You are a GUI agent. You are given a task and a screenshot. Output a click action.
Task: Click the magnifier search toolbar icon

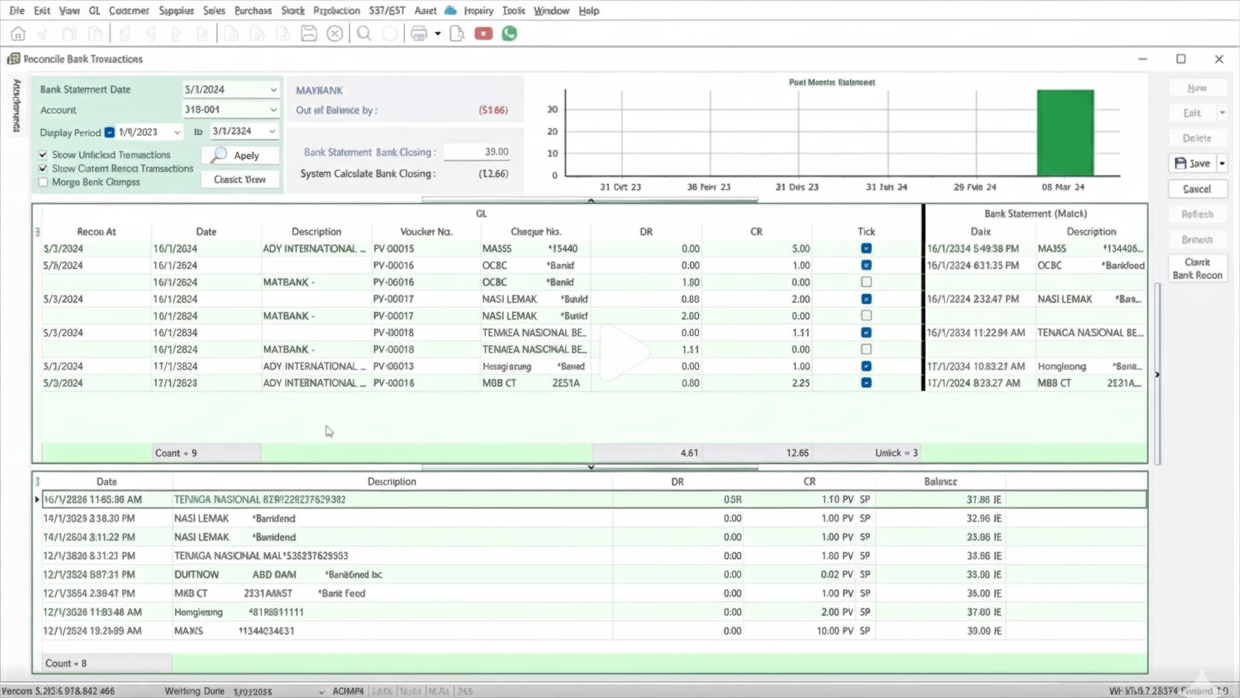tap(364, 34)
